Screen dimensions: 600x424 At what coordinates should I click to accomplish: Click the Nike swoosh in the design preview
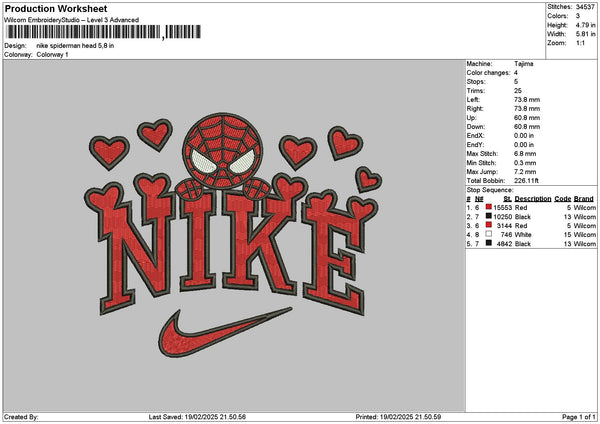225,332
